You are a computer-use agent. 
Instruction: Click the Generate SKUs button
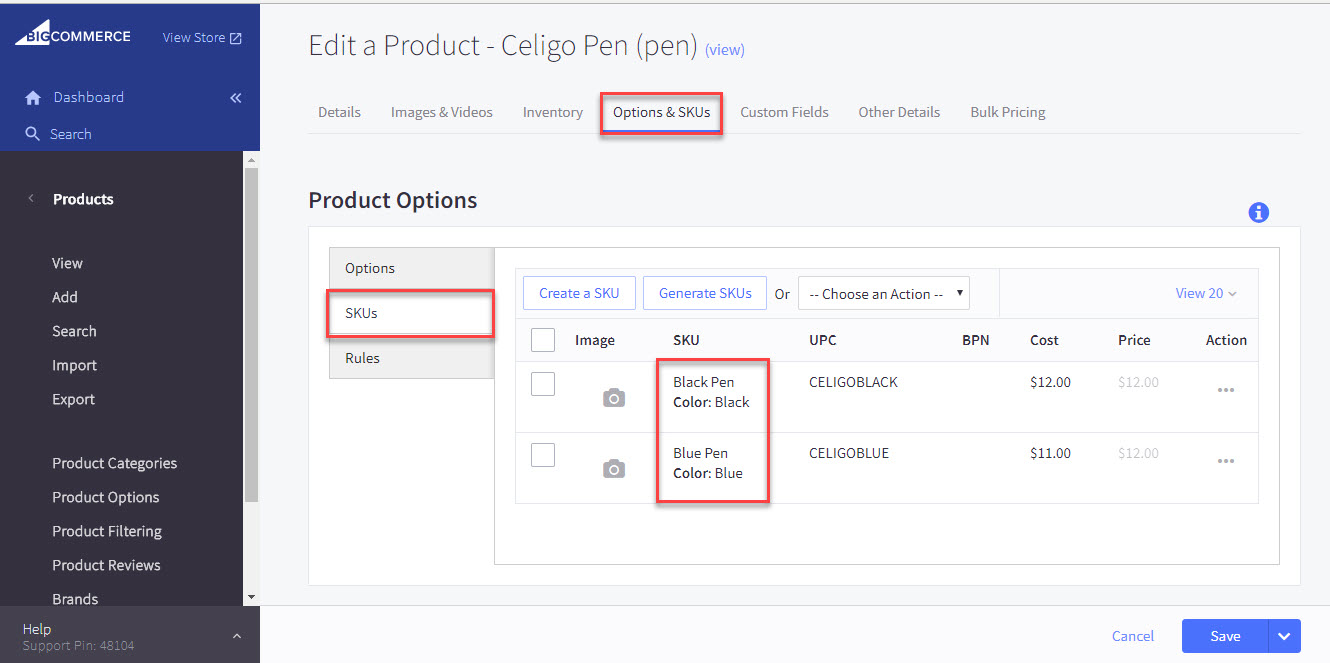click(705, 294)
